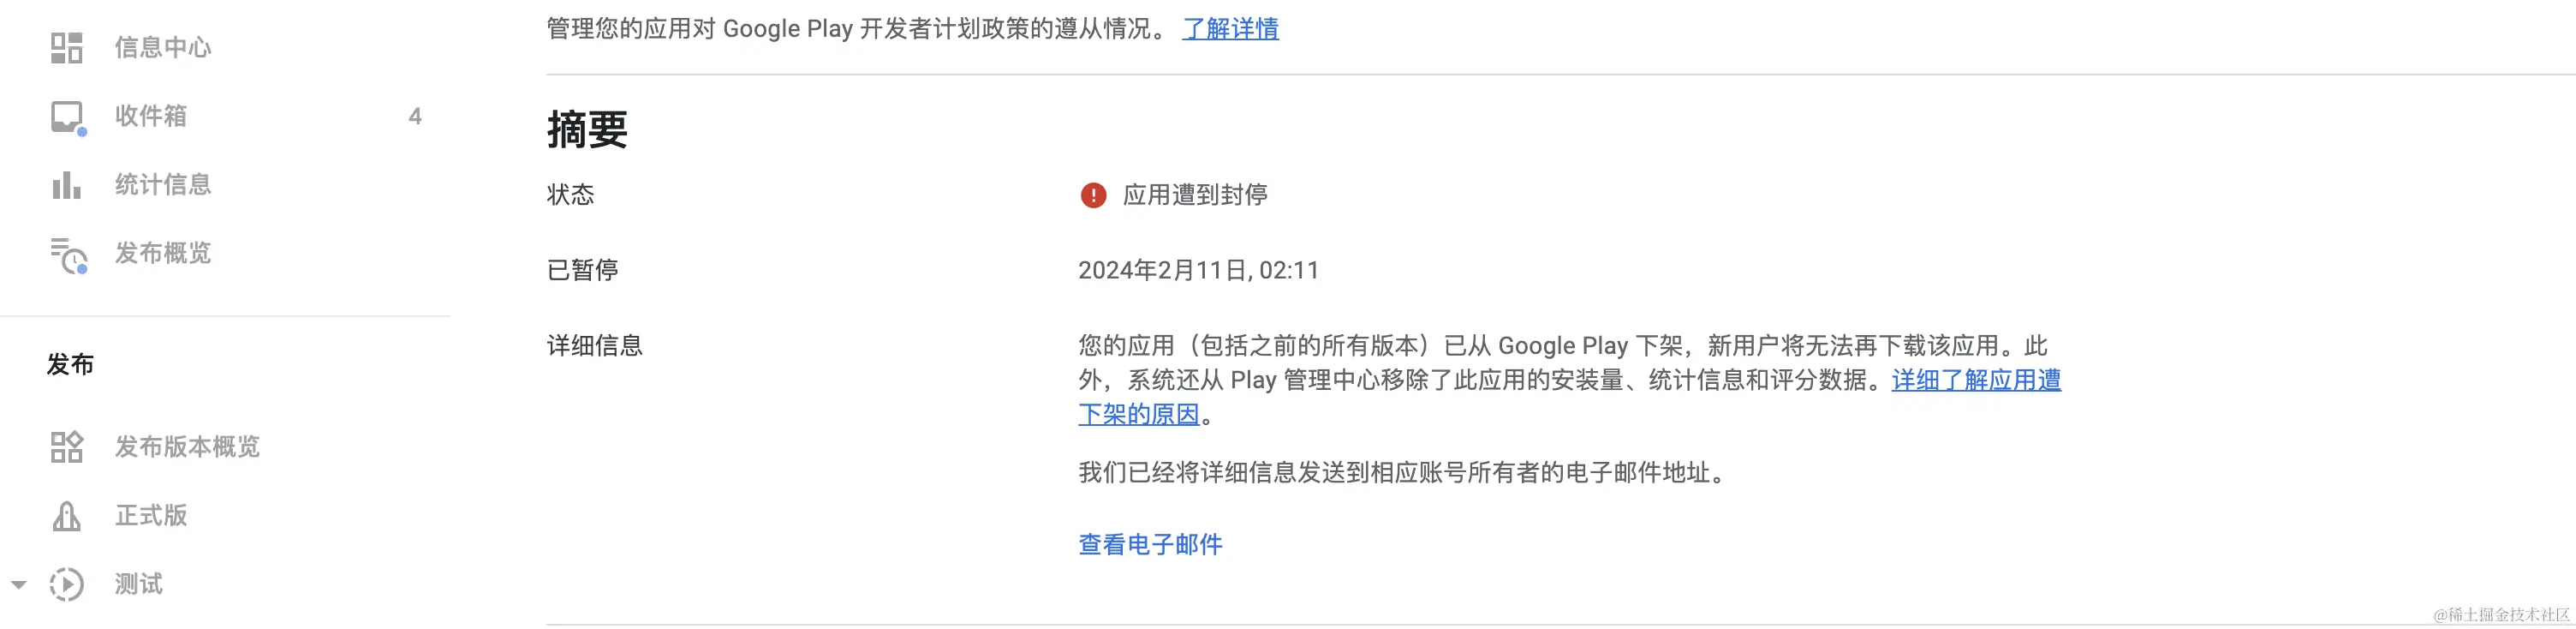Image resolution: width=2576 pixels, height=629 pixels.
Task: Click the 收件箱 unread count 4
Action: pyautogui.click(x=415, y=116)
